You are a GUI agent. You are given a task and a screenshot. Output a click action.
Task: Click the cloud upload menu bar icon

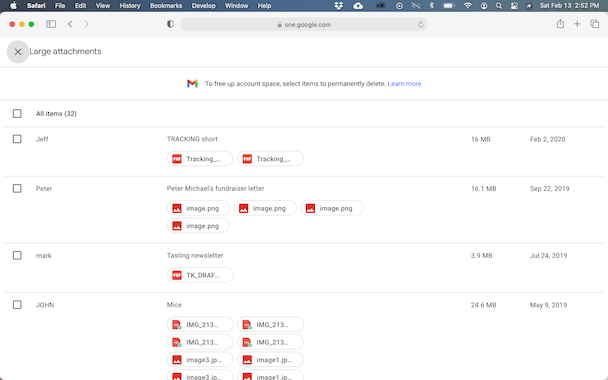[x=358, y=5]
